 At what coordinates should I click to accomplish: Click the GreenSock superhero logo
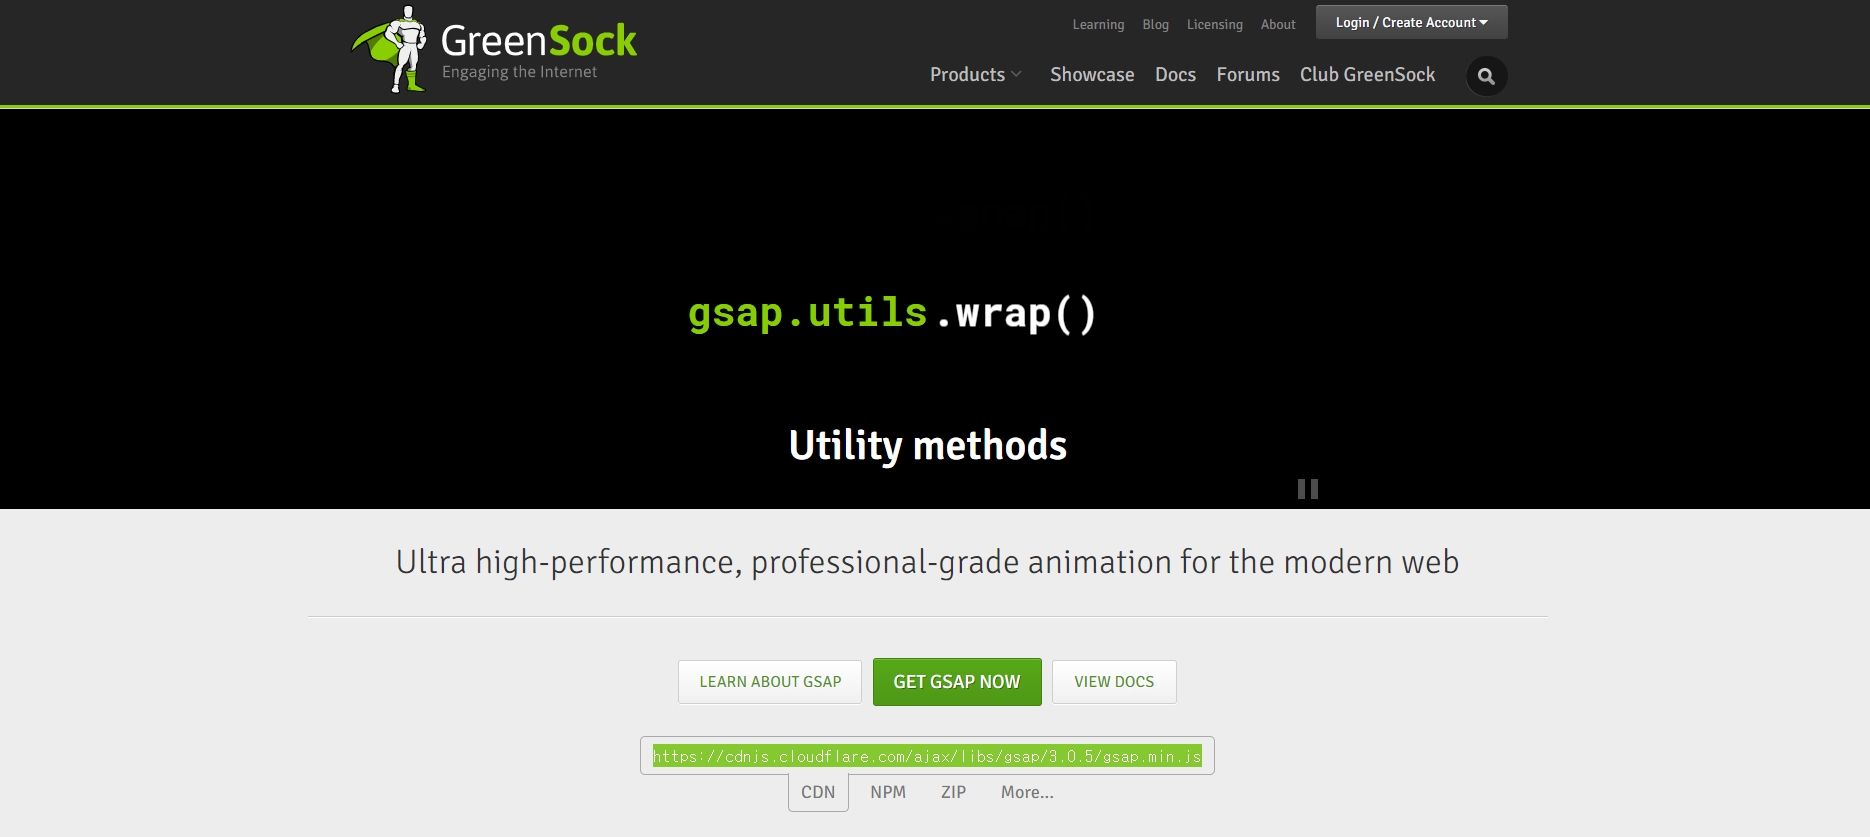tap(390, 49)
